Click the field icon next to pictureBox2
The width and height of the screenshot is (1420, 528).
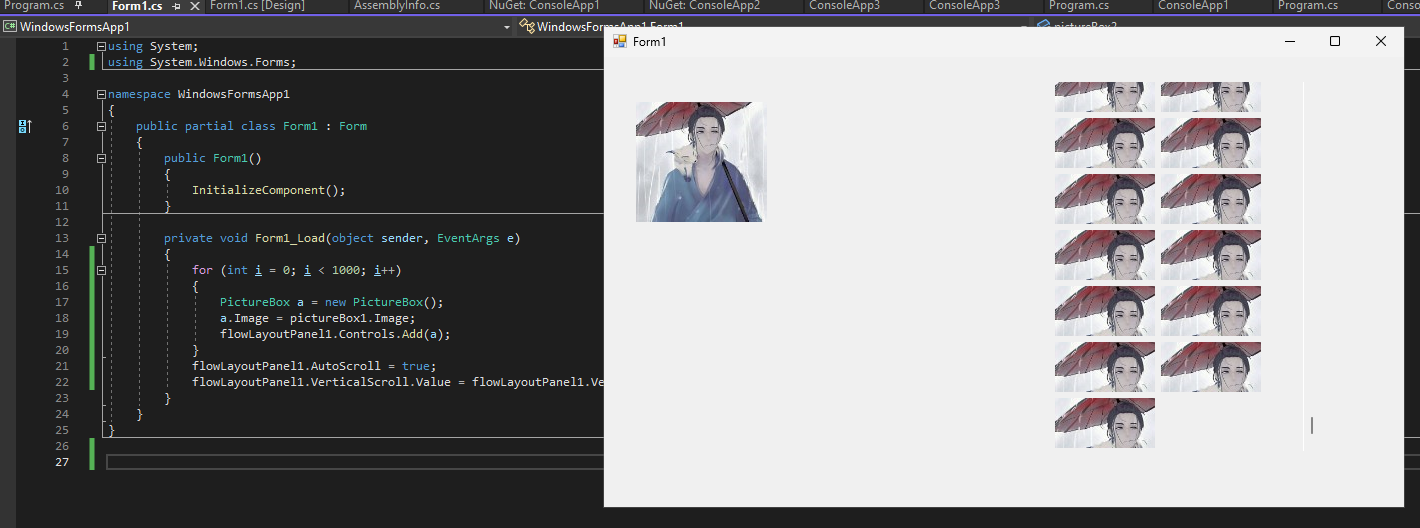[x=1043, y=25]
